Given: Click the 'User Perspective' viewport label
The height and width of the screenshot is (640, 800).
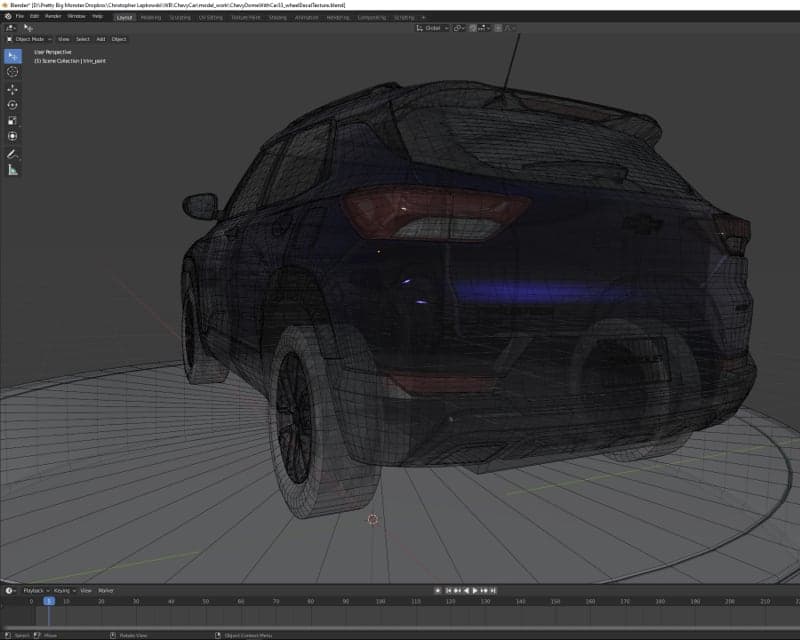Looking at the screenshot, I should click(53, 52).
